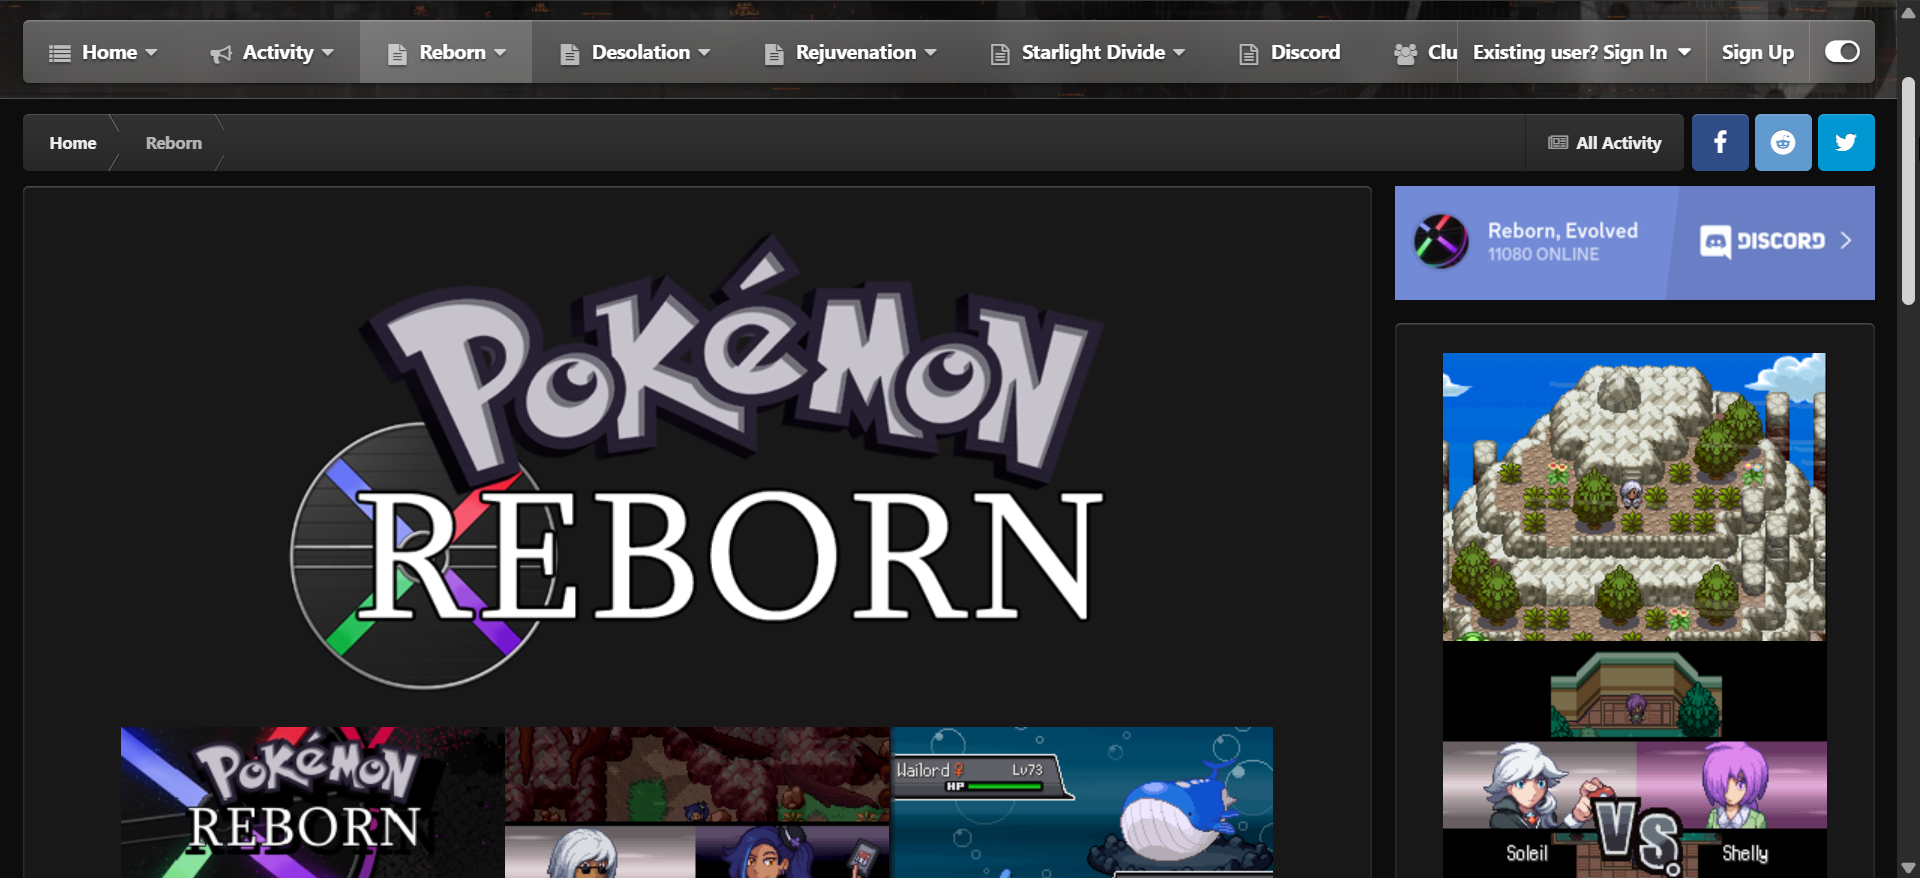
Task: Click the Reborn Evolved server logo icon
Action: point(1440,242)
